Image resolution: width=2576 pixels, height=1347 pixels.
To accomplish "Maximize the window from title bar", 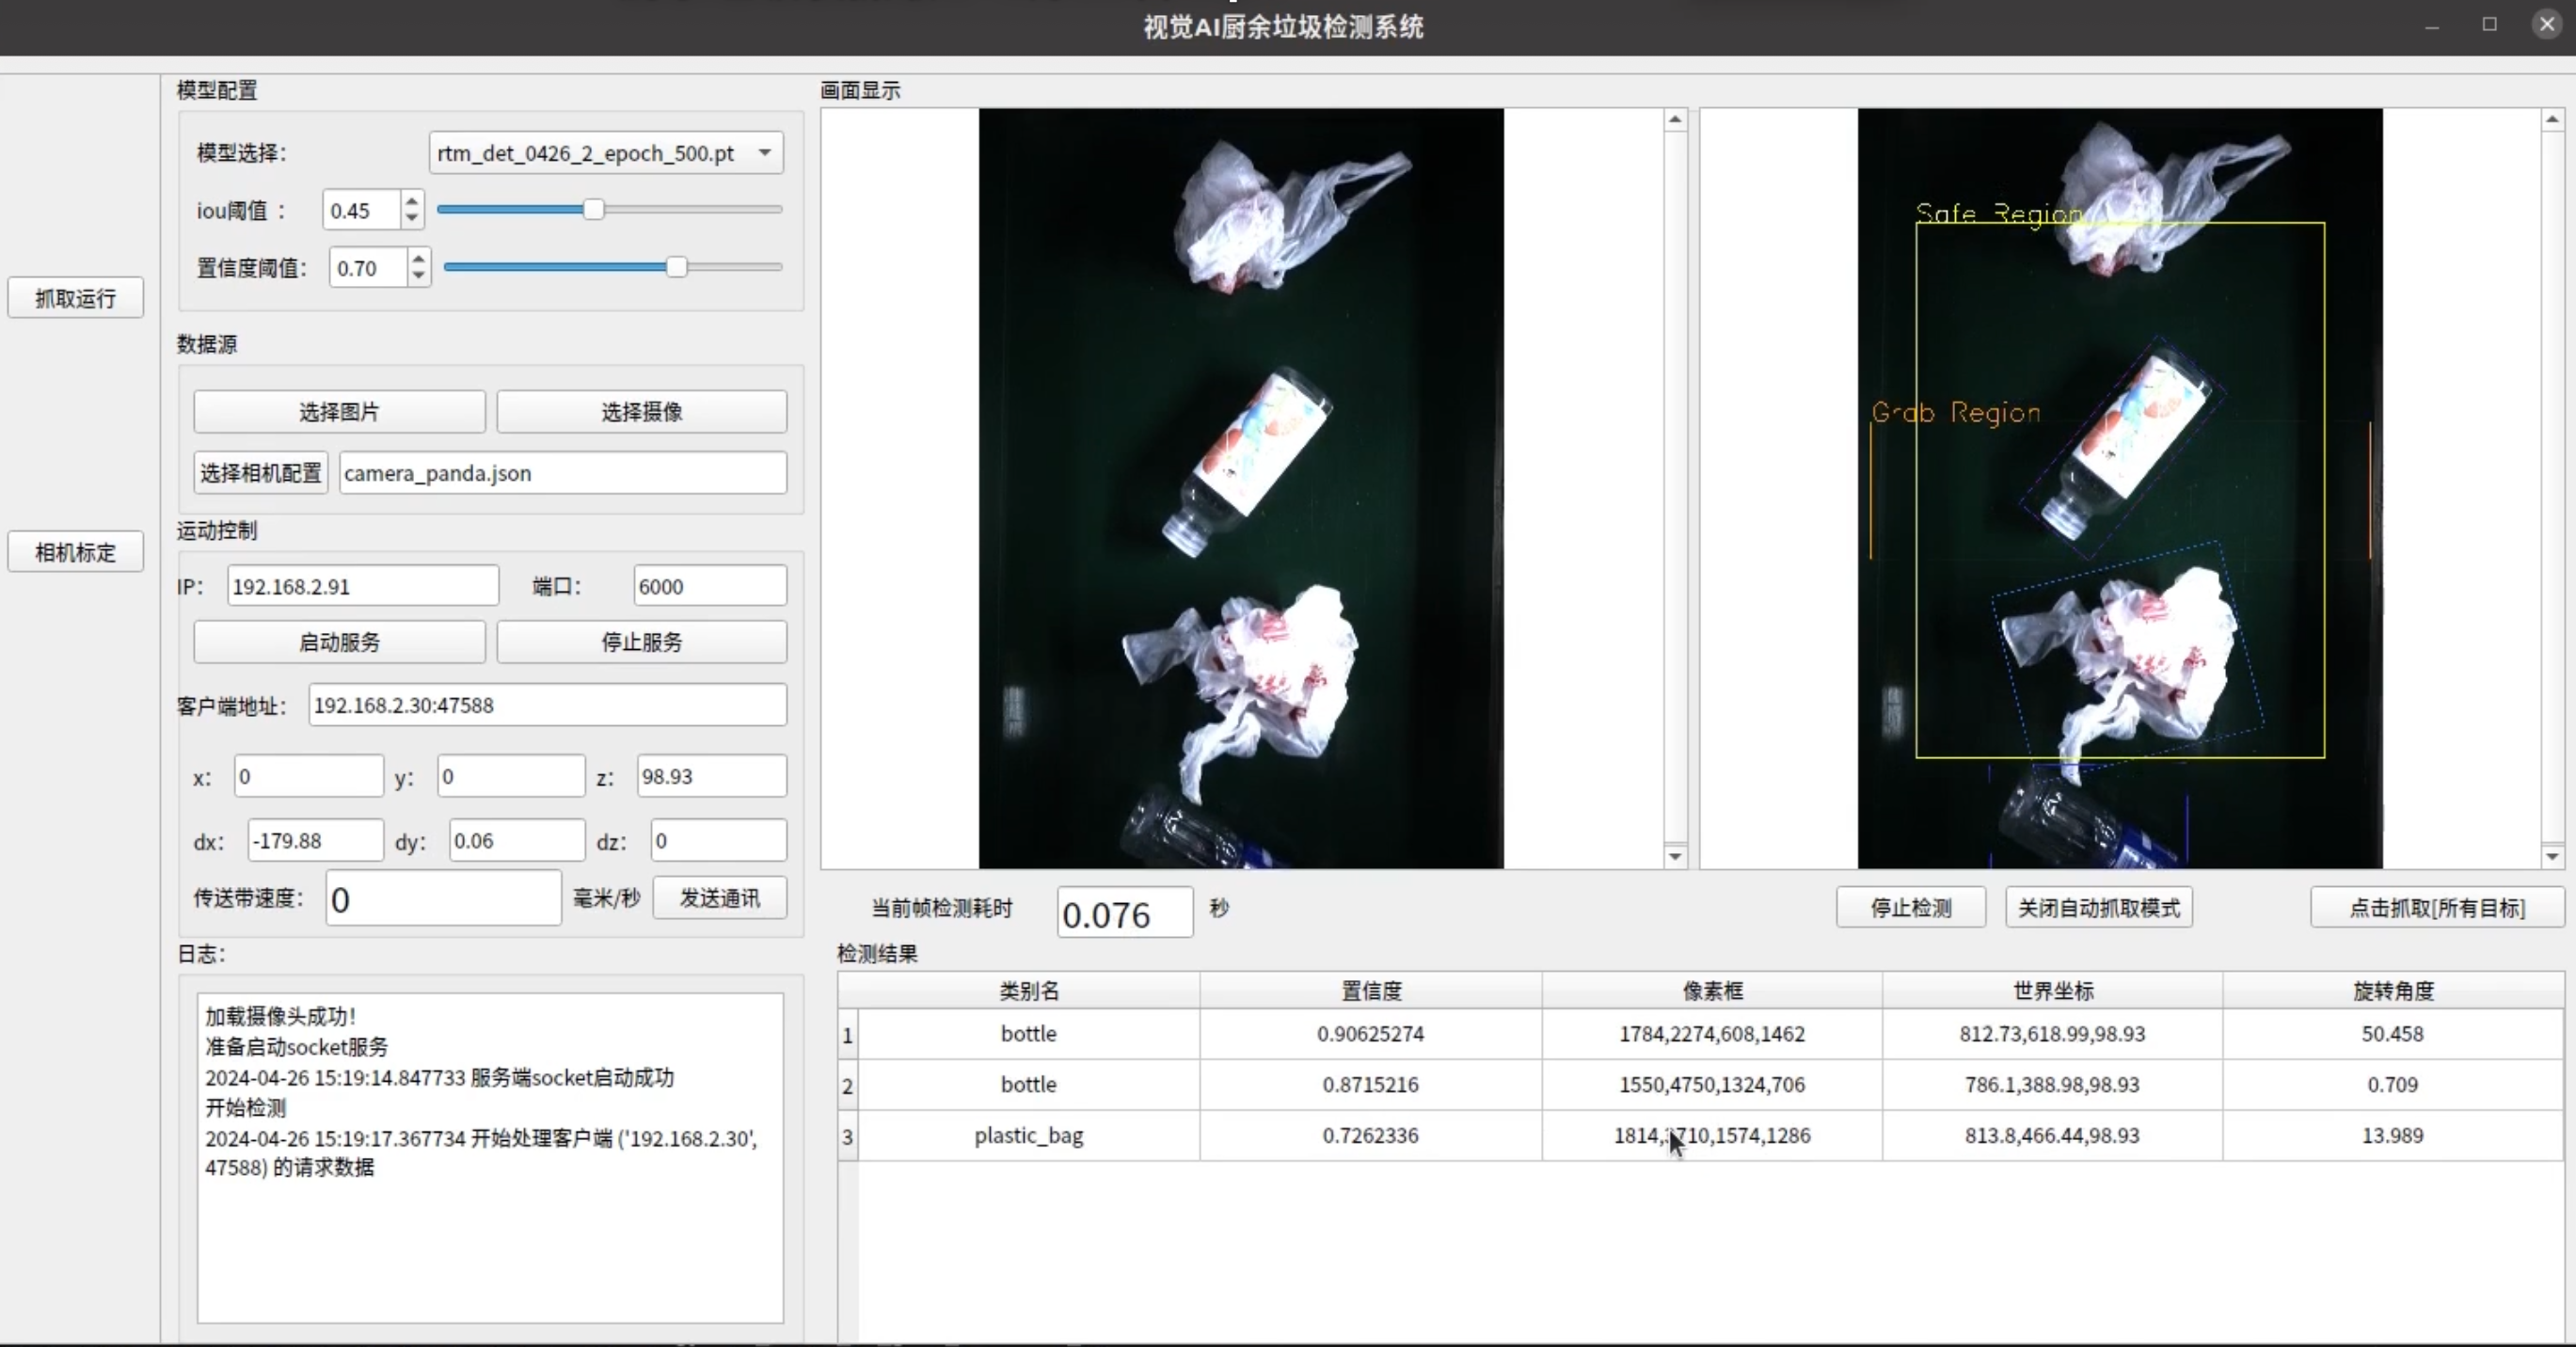I will (x=2490, y=24).
